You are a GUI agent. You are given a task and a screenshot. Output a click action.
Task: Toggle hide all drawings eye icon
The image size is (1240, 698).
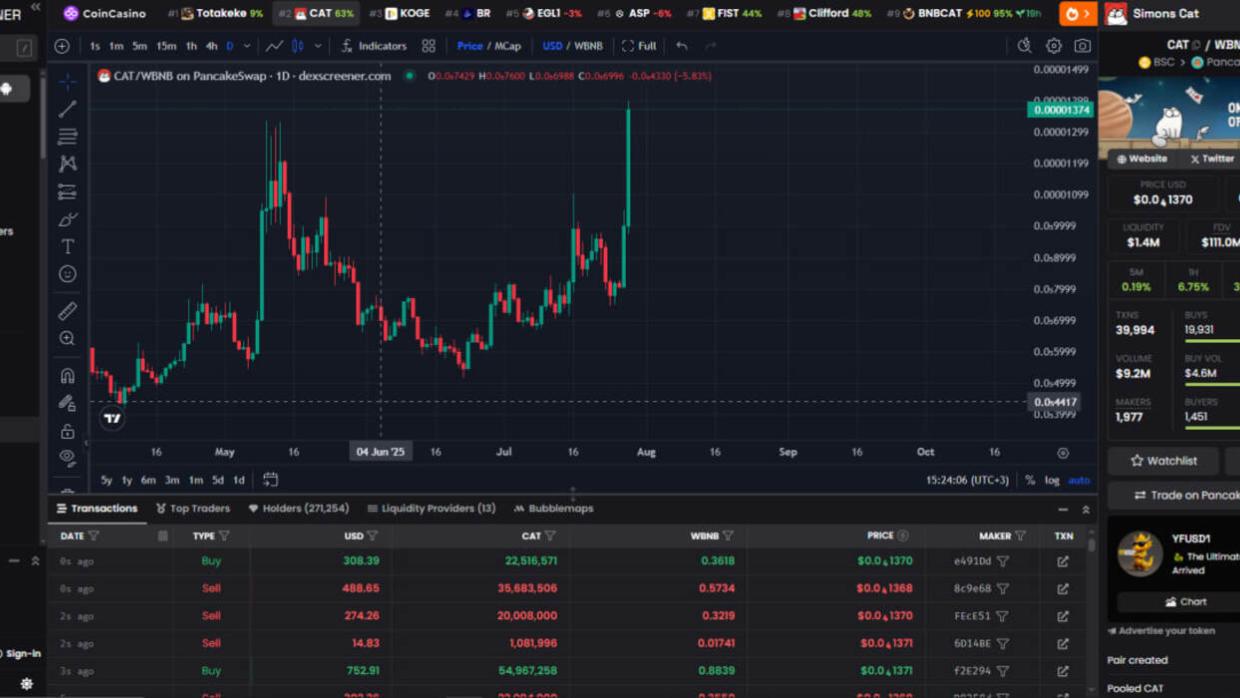pyautogui.click(x=67, y=457)
